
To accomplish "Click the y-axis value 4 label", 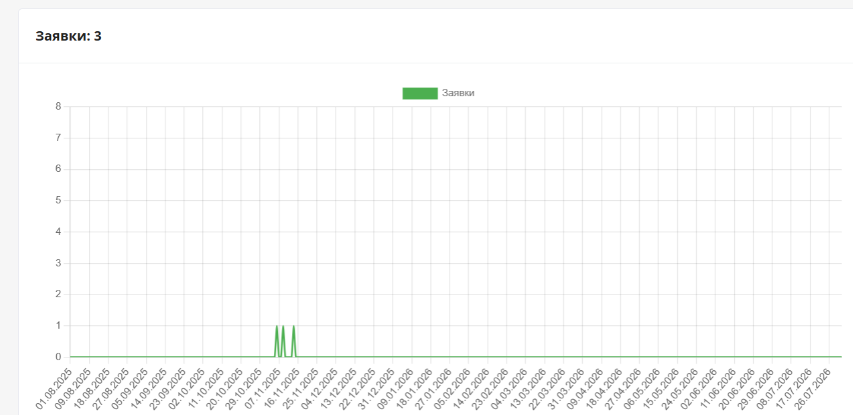I will 58,231.
